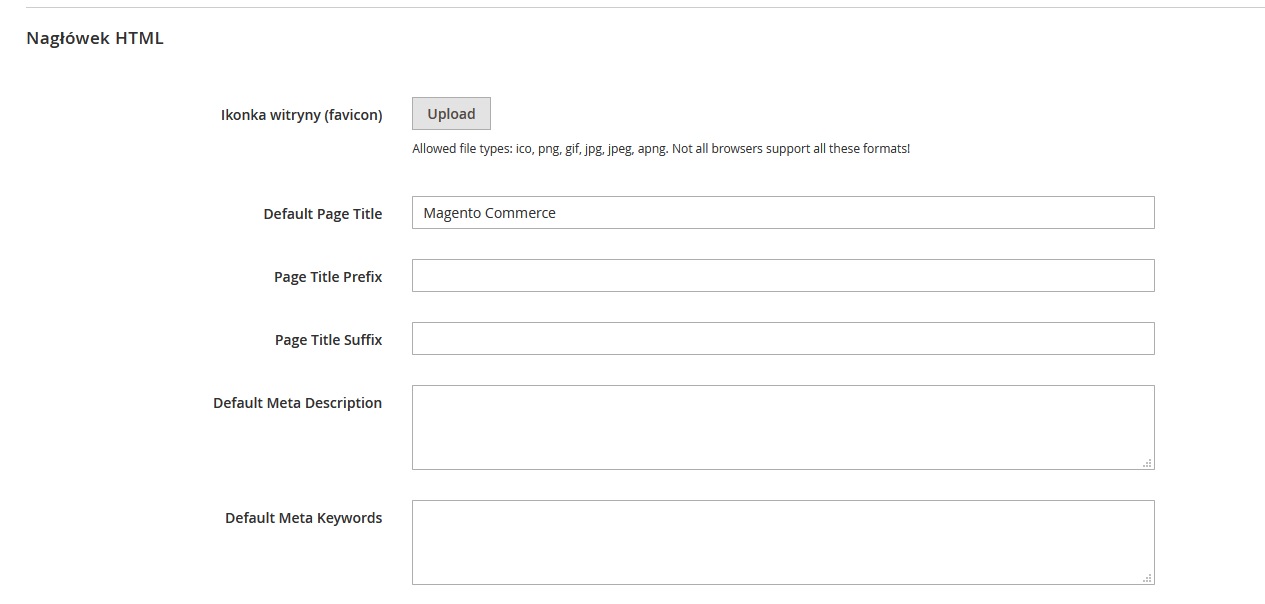Collapse the Nagłówek HTML section header
The width and height of the screenshot is (1265, 604).
pos(94,39)
